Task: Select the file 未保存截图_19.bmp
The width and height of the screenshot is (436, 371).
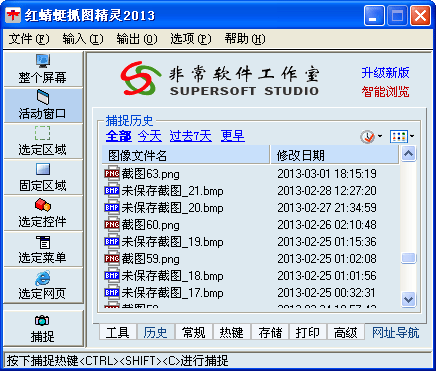Action: pyautogui.click(x=172, y=242)
